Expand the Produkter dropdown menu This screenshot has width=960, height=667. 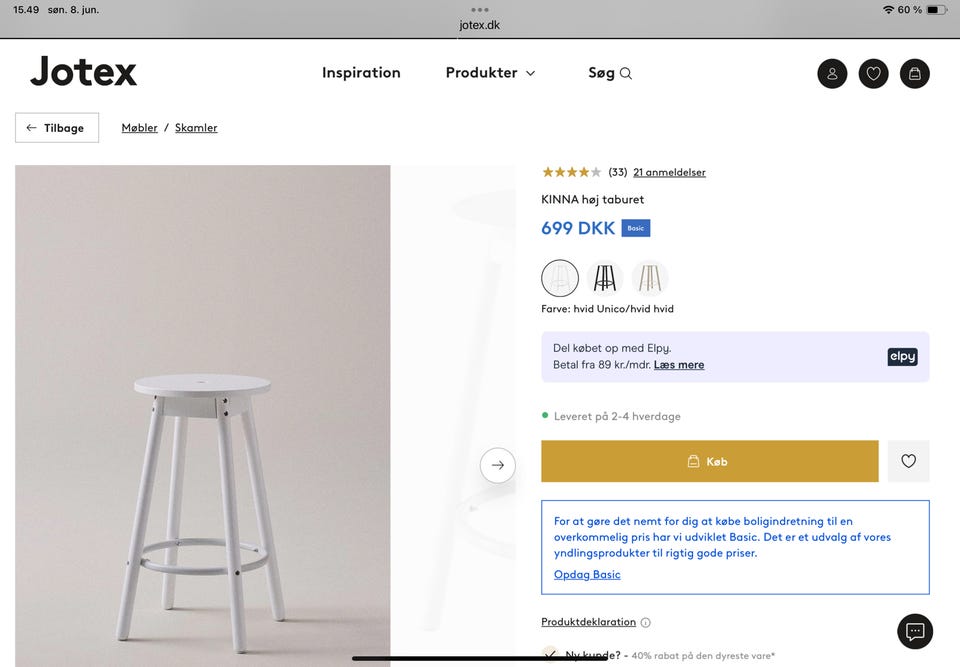click(490, 73)
